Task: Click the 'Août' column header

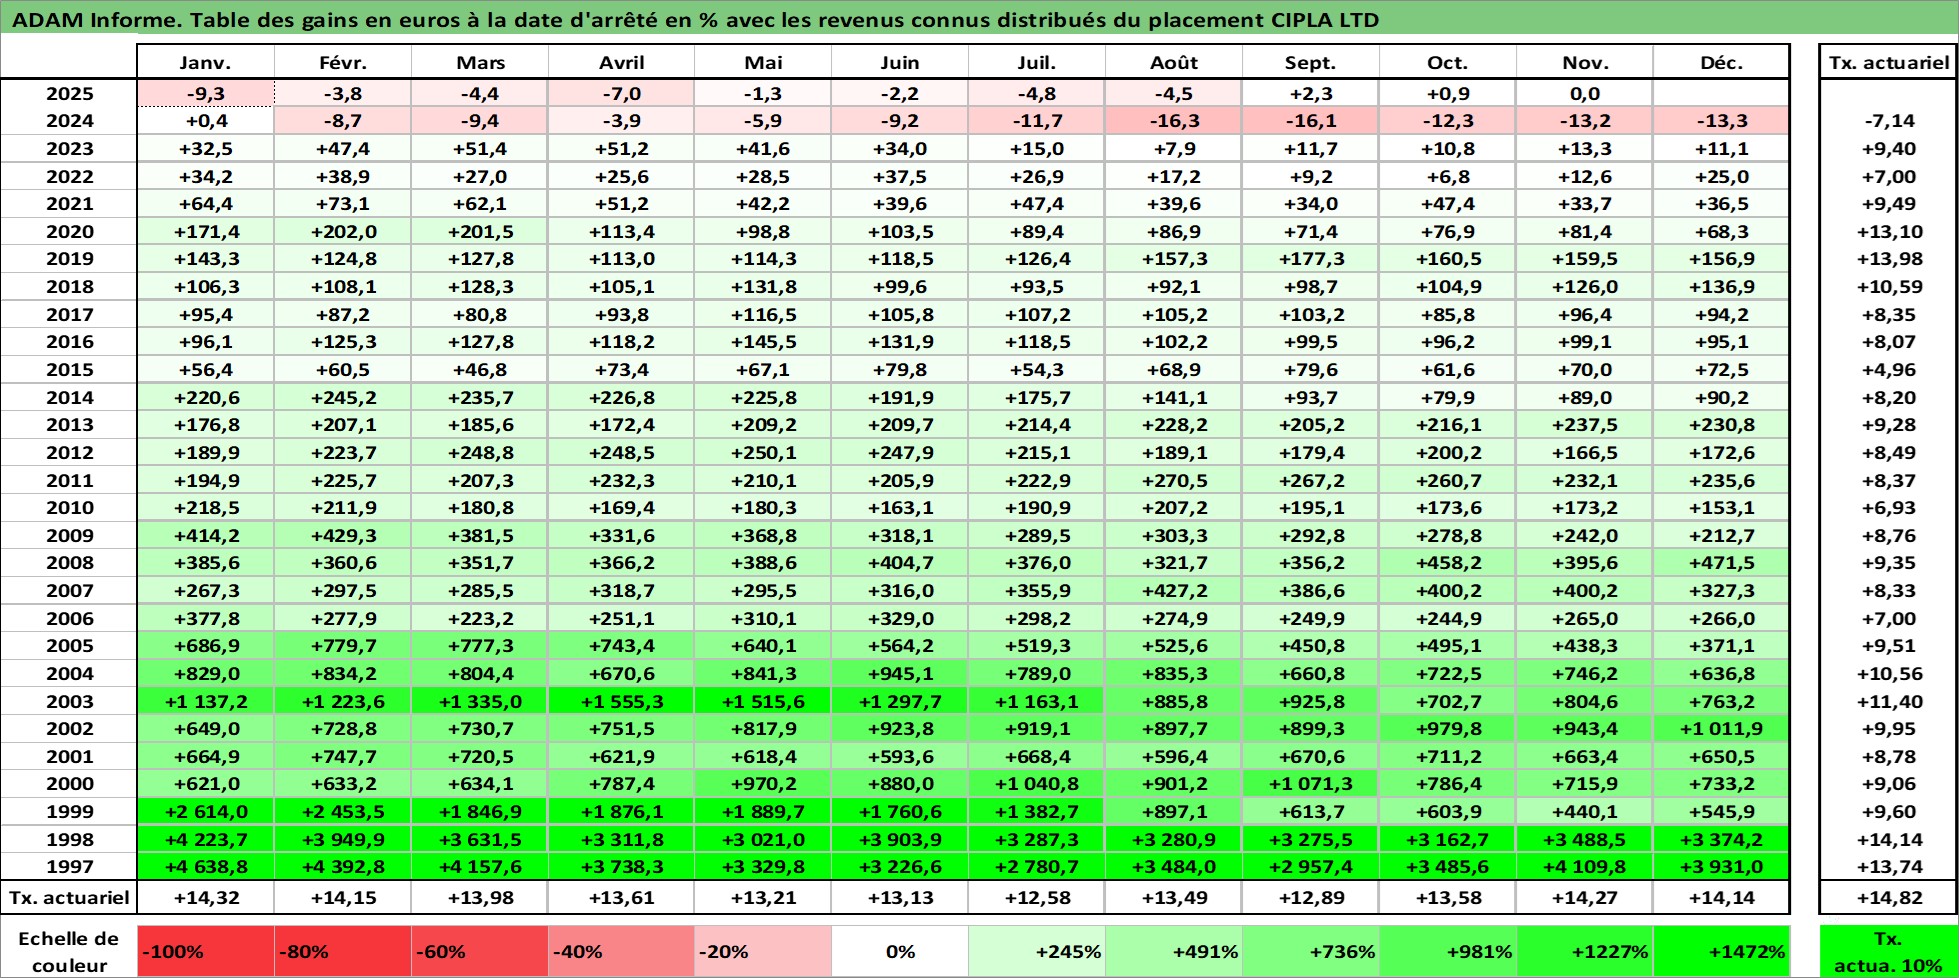Action: click(x=1174, y=62)
